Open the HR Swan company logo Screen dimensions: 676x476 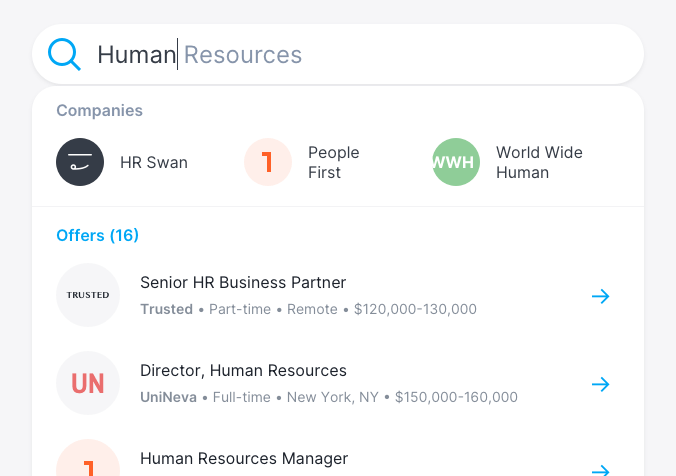(x=80, y=162)
